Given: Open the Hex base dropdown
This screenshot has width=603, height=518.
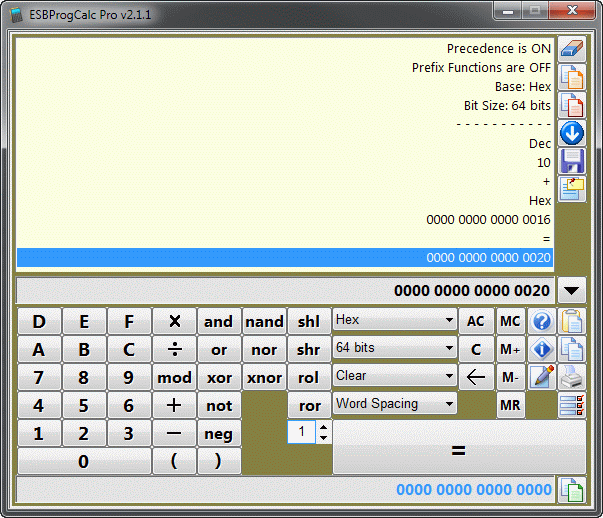Looking at the screenshot, I should pyautogui.click(x=395, y=320).
